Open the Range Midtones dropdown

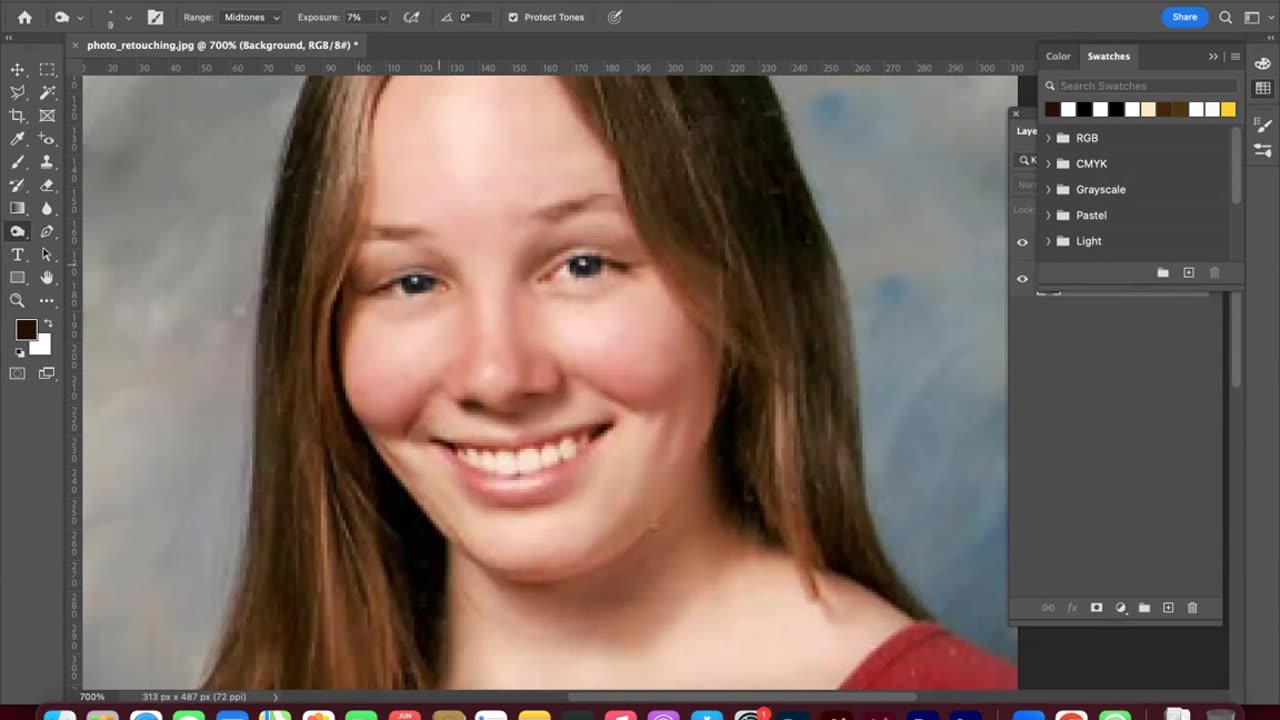[251, 17]
